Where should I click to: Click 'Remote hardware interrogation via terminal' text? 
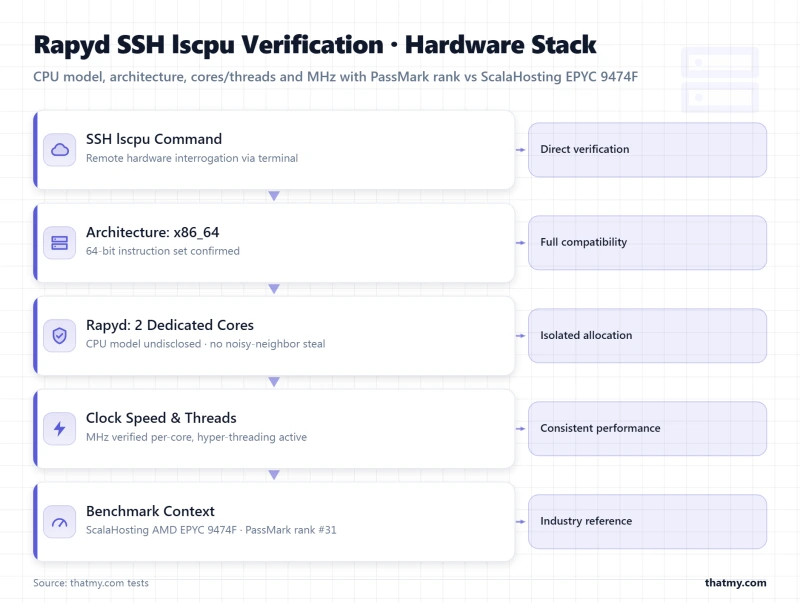(192, 158)
